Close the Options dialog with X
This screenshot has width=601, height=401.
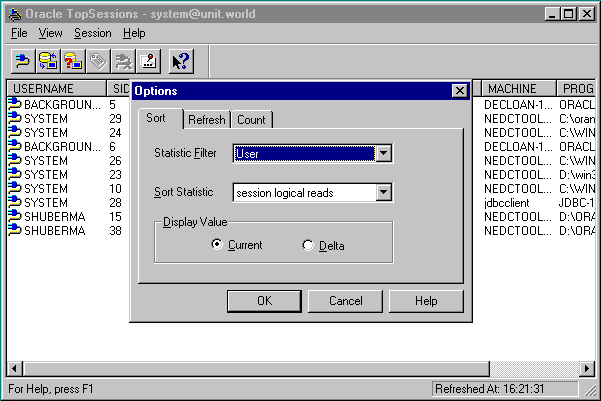click(460, 91)
